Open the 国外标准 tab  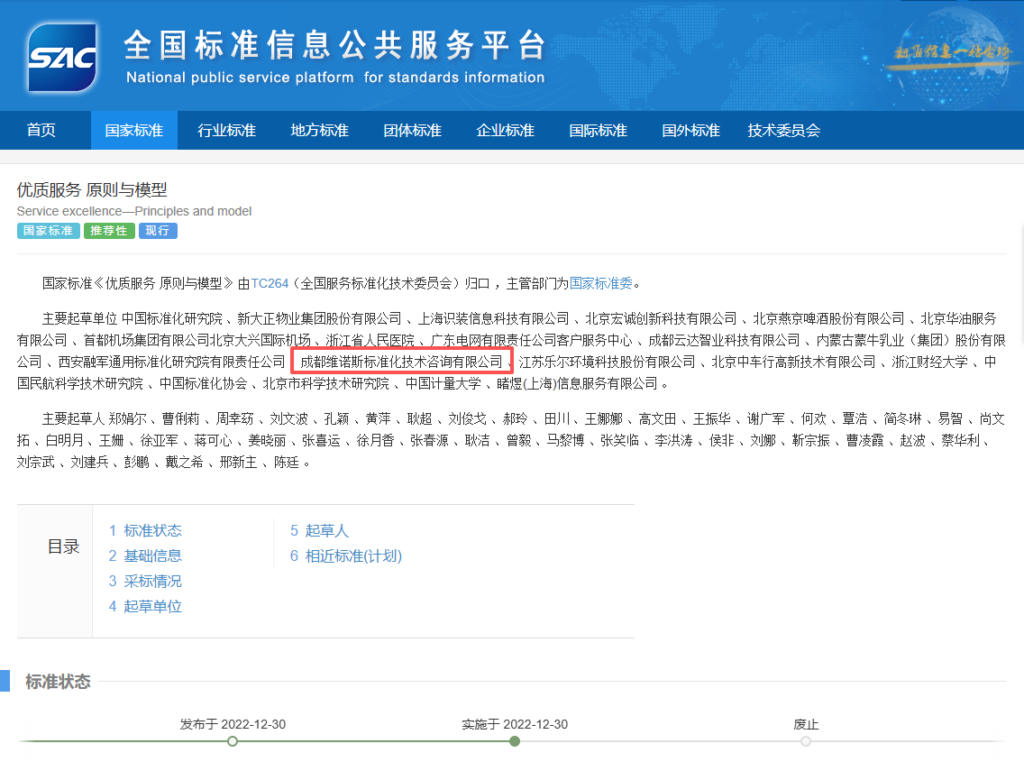click(690, 131)
